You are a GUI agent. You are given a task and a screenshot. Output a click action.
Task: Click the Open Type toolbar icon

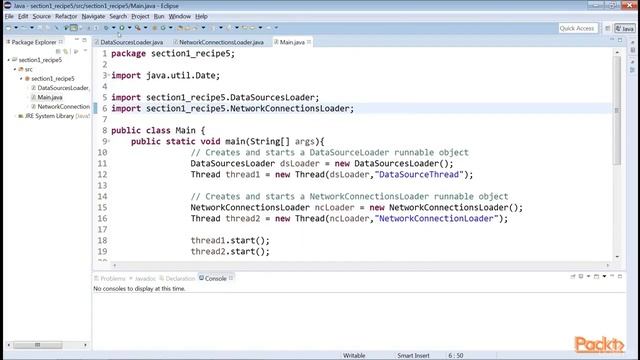pyautogui.click(x=180, y=28)
